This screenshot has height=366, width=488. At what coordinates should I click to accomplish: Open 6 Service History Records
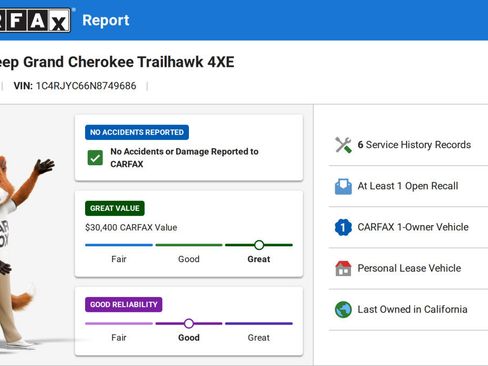[408, 145]
